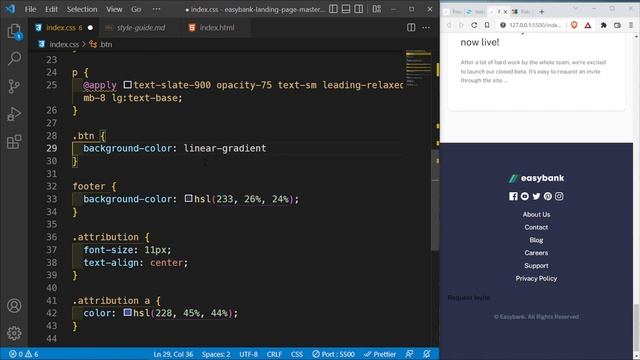Click the text-slate-900 color swatch
Image resolution: width=640 pixels, height=360 pixels.
tap(128, 84)
